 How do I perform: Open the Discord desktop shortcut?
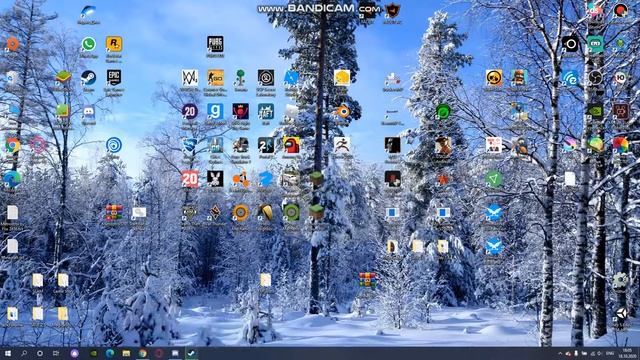(89, 111)
